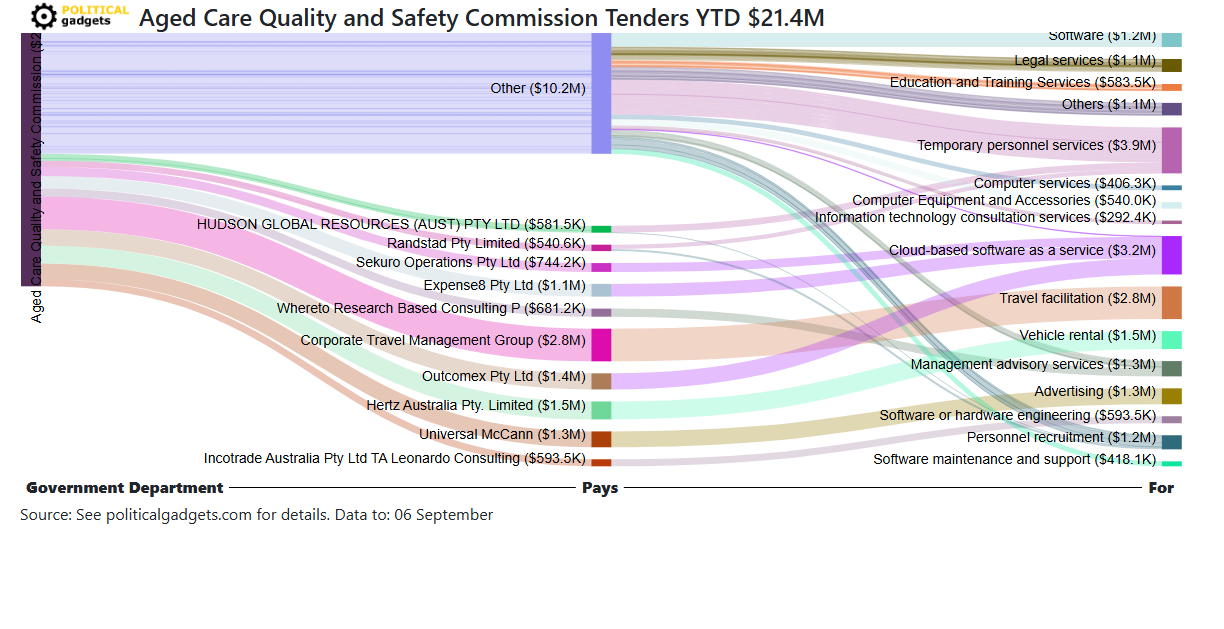This screenshot has width=1224, height=629.
Task: Click the Randstad Pty Limited ($540.6K) label
Action: [486, 243]
